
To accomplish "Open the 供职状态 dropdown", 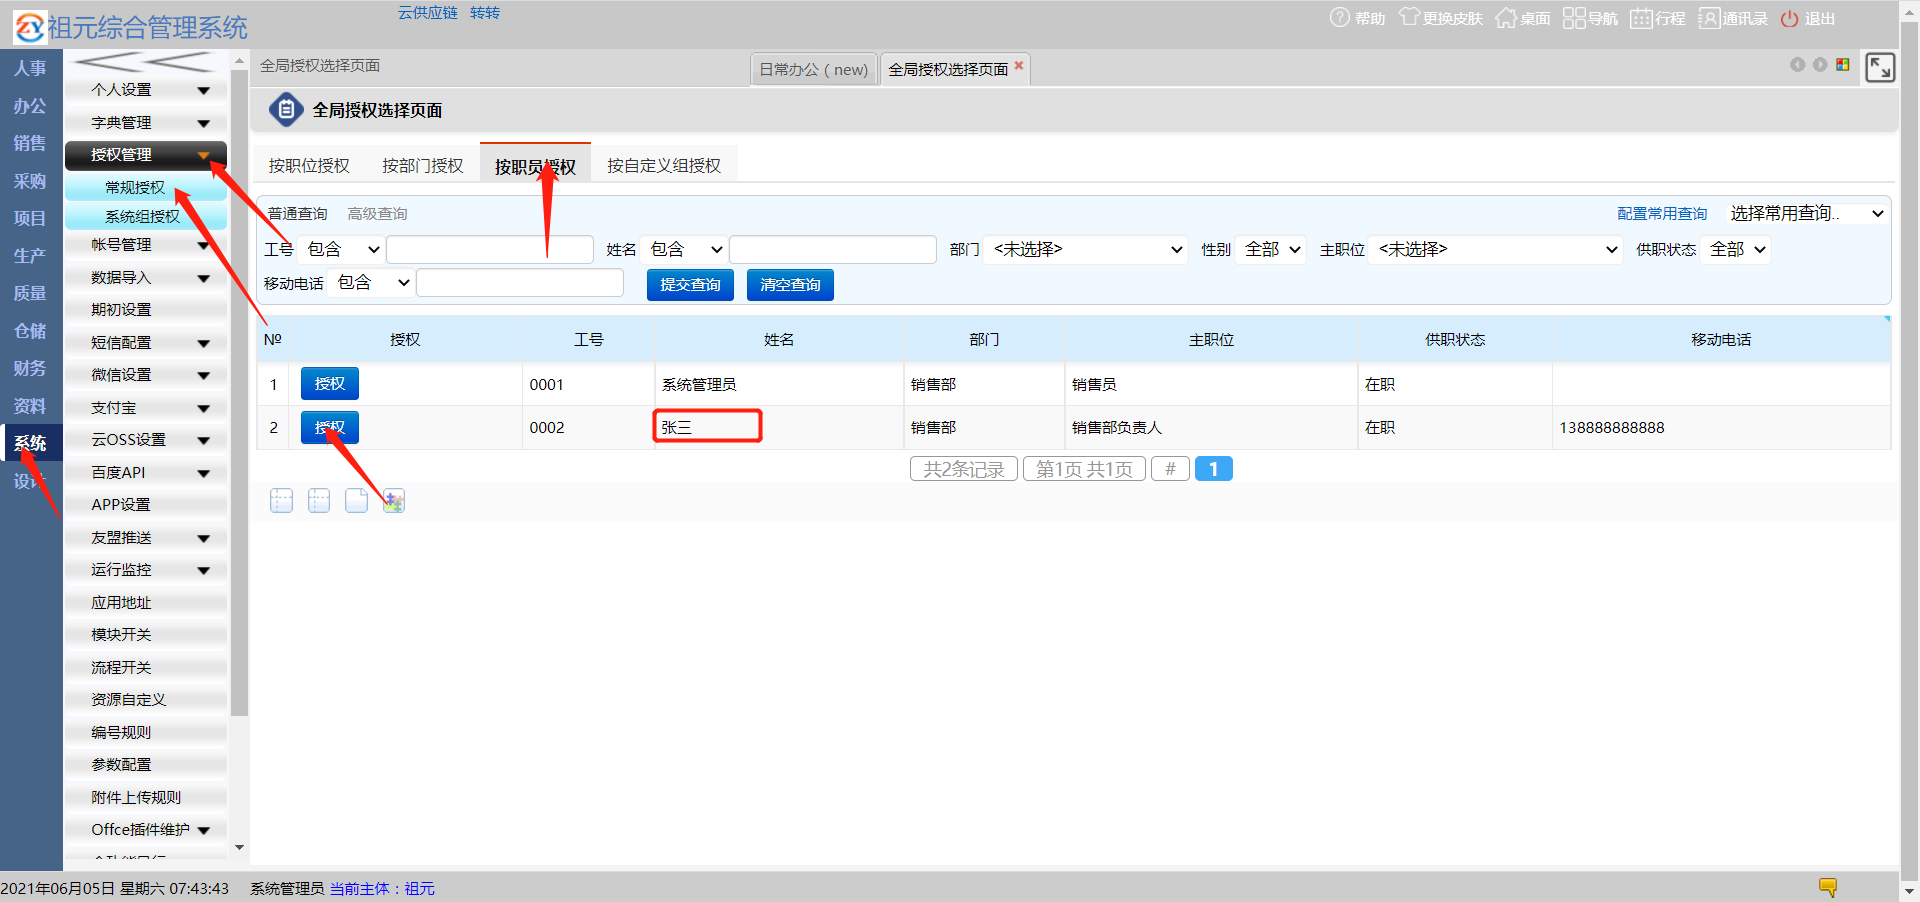I will point(1736,250).
